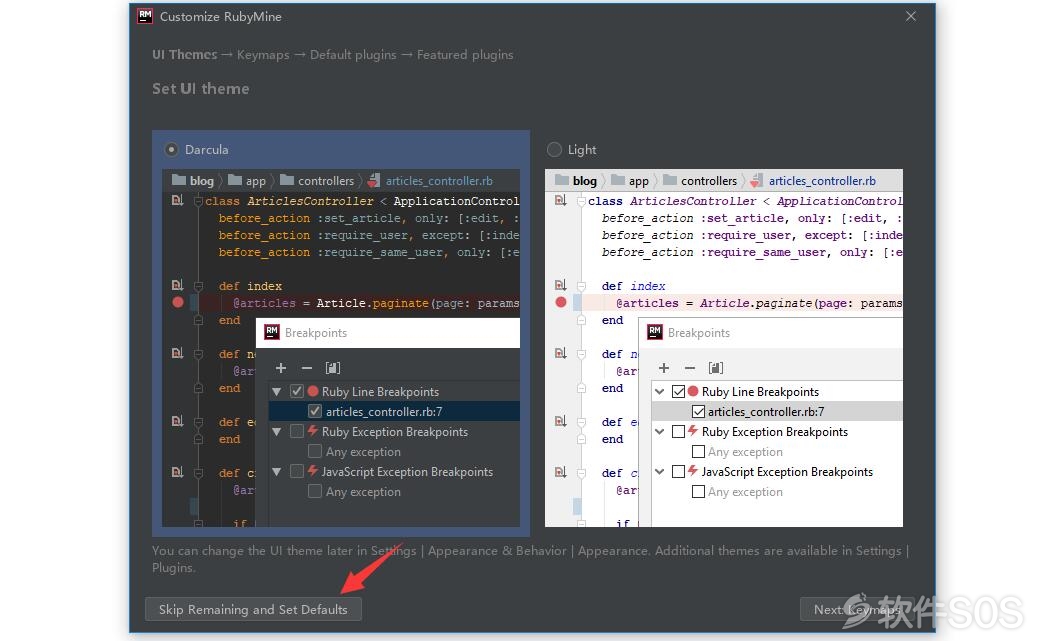The width and height of the screenshot is (1039, 641).
Task: Toggle JavaScript Exception Breakpoints checkbox in Light preview
Action: click(679, 471)
